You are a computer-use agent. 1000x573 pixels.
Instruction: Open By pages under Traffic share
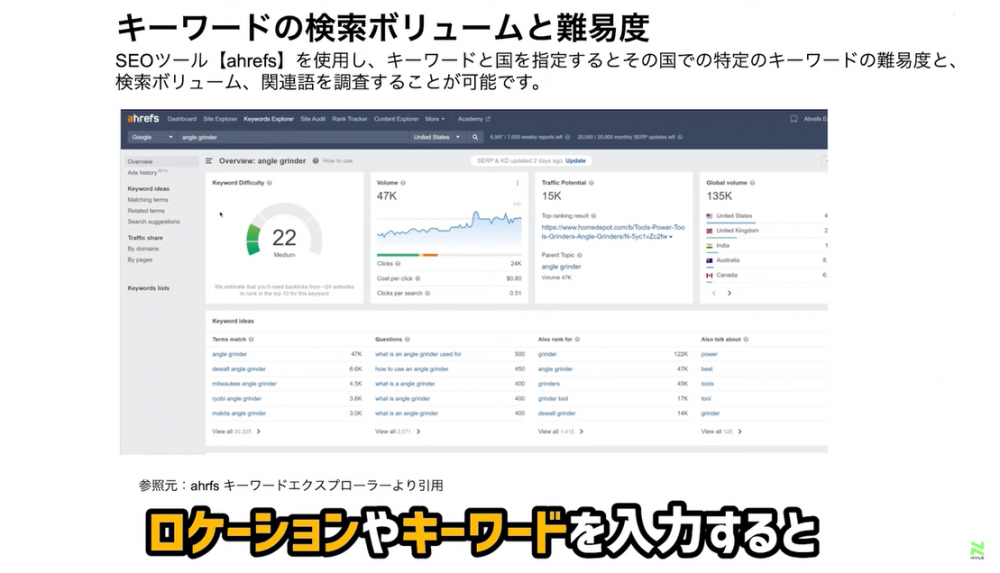coord(140,260)
